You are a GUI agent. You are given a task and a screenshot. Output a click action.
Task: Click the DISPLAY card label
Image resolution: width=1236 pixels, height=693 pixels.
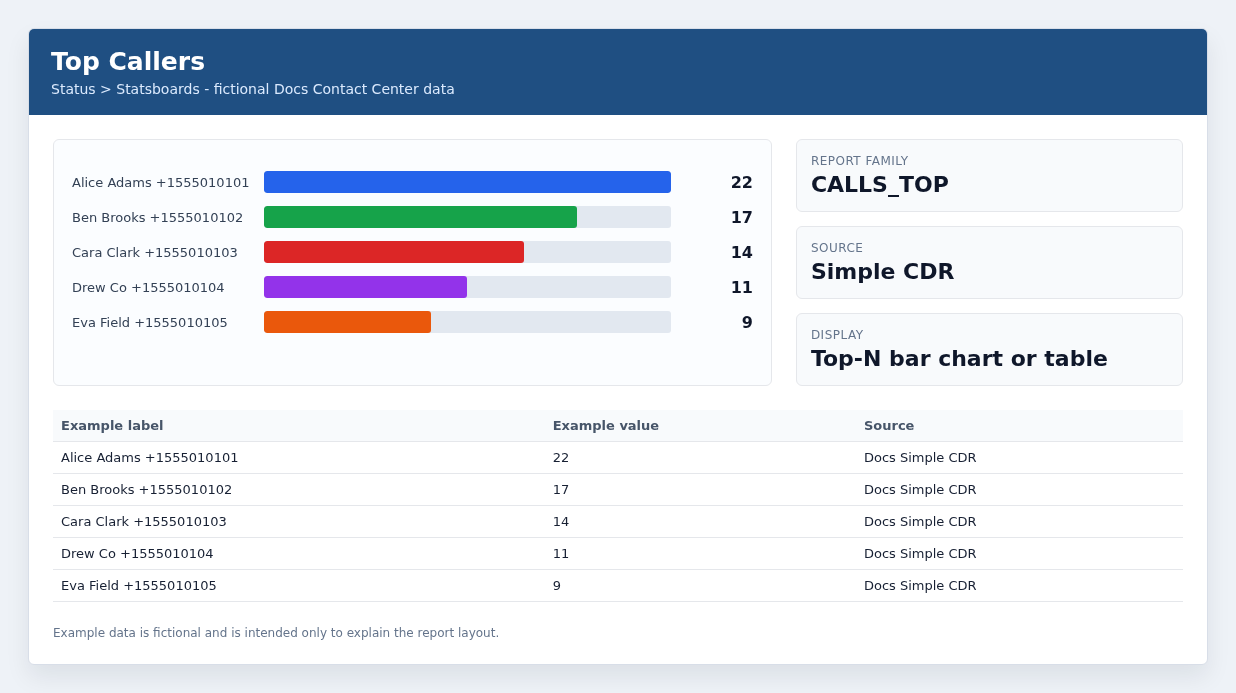tap(837, 335)
